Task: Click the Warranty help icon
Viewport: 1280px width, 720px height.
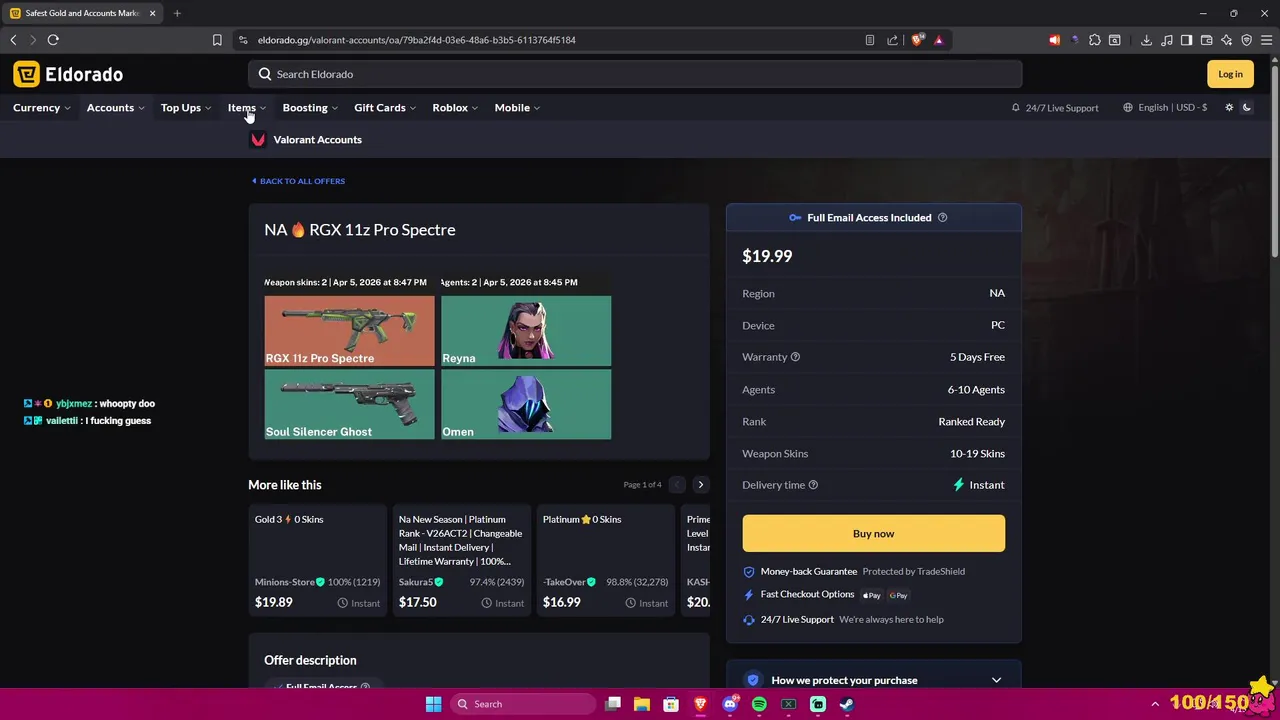Action: (795, 357)
